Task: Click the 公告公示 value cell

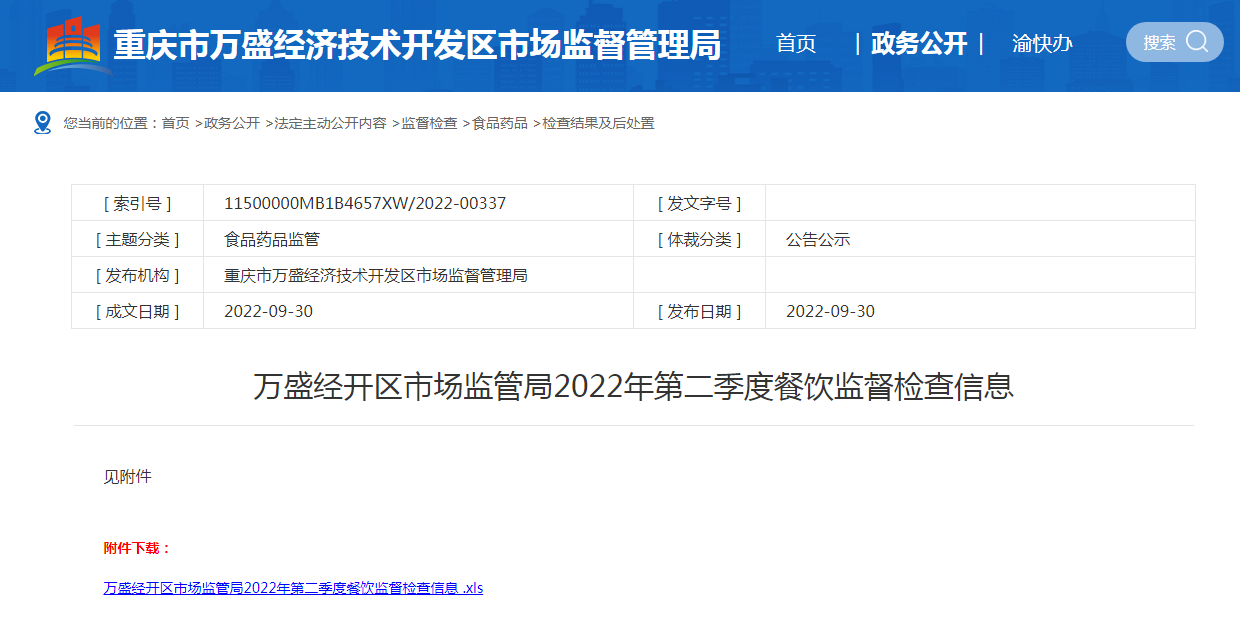Action: tap(980, 239)
